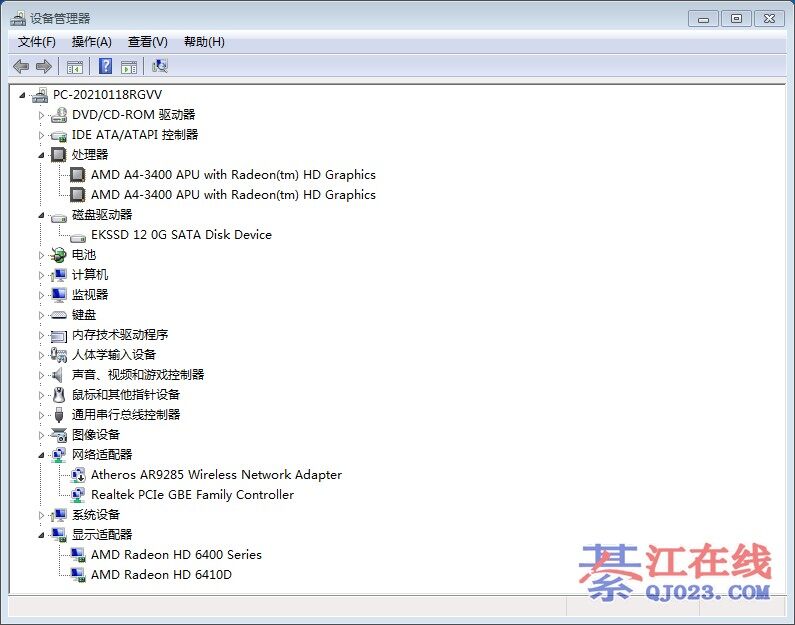Image resolution: width=795 pixels, height=625 pixels.
Task: Select the 人体学输入设备 label
Action: 114,355
